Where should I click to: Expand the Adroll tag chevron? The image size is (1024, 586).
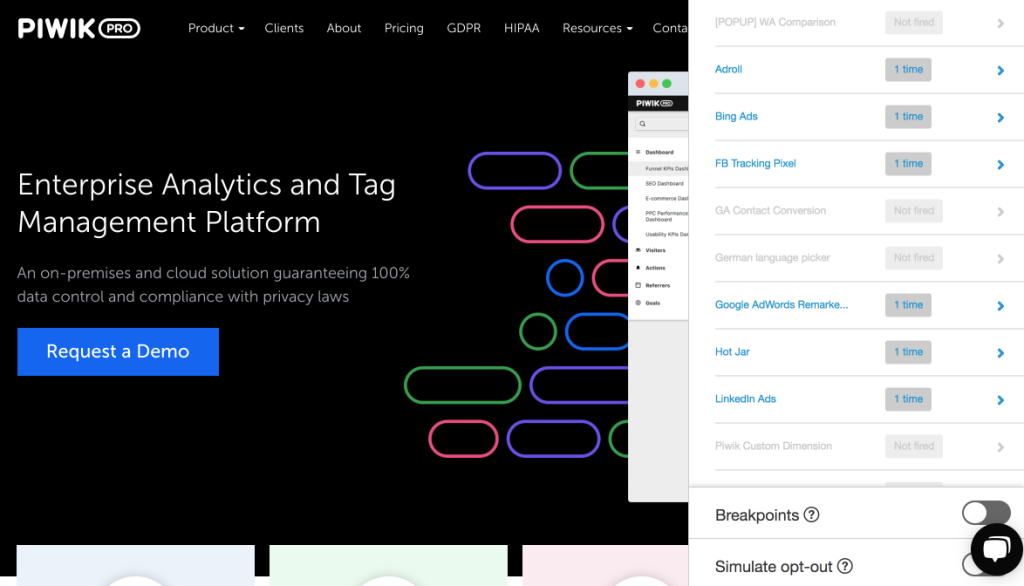click(1000, 70)
